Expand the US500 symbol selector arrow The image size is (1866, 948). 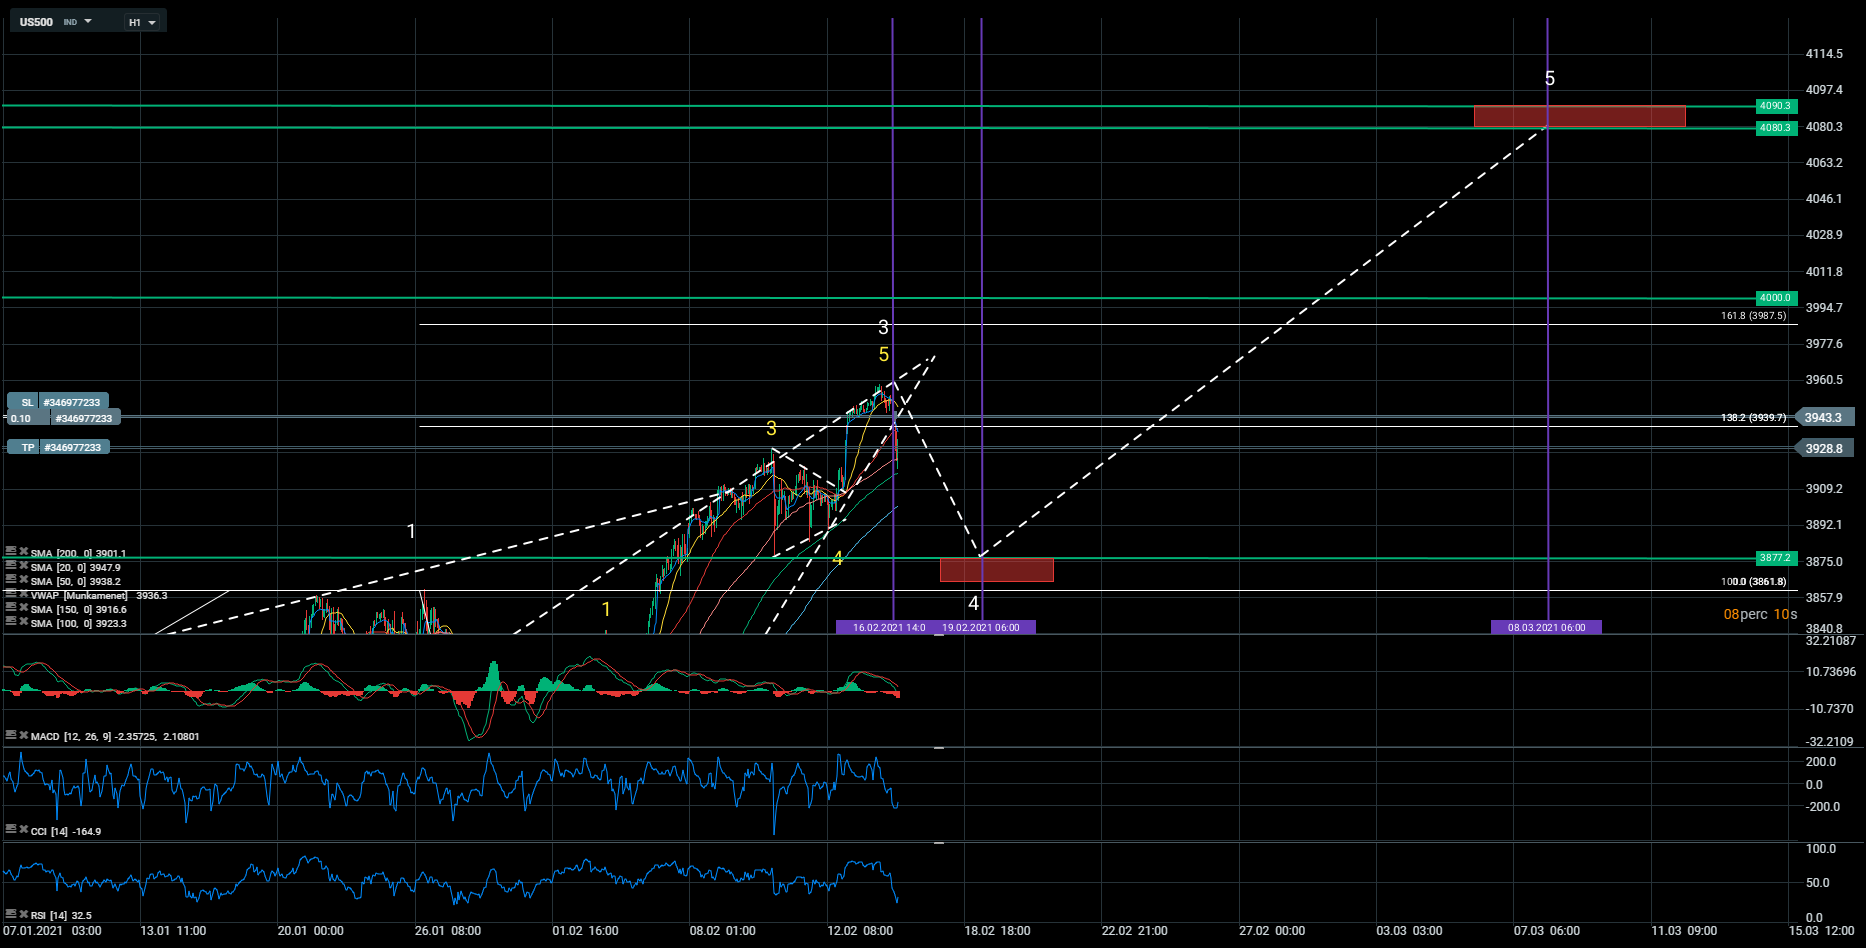88,21
